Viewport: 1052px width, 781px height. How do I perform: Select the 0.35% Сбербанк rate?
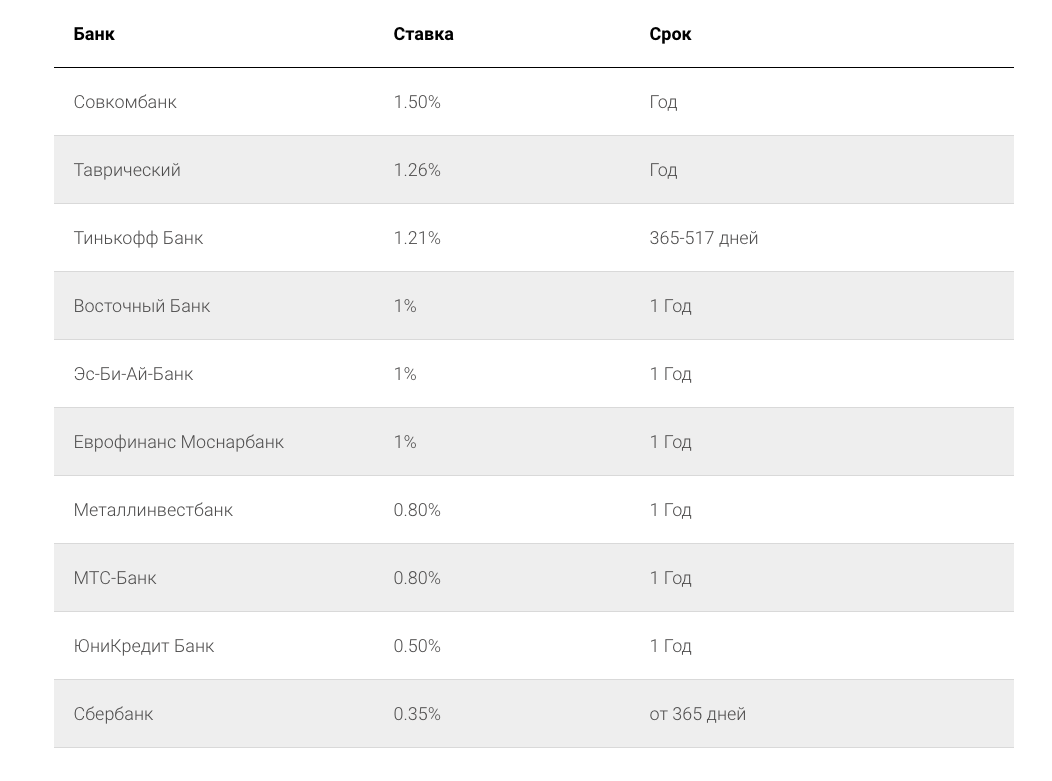point(417,714)
